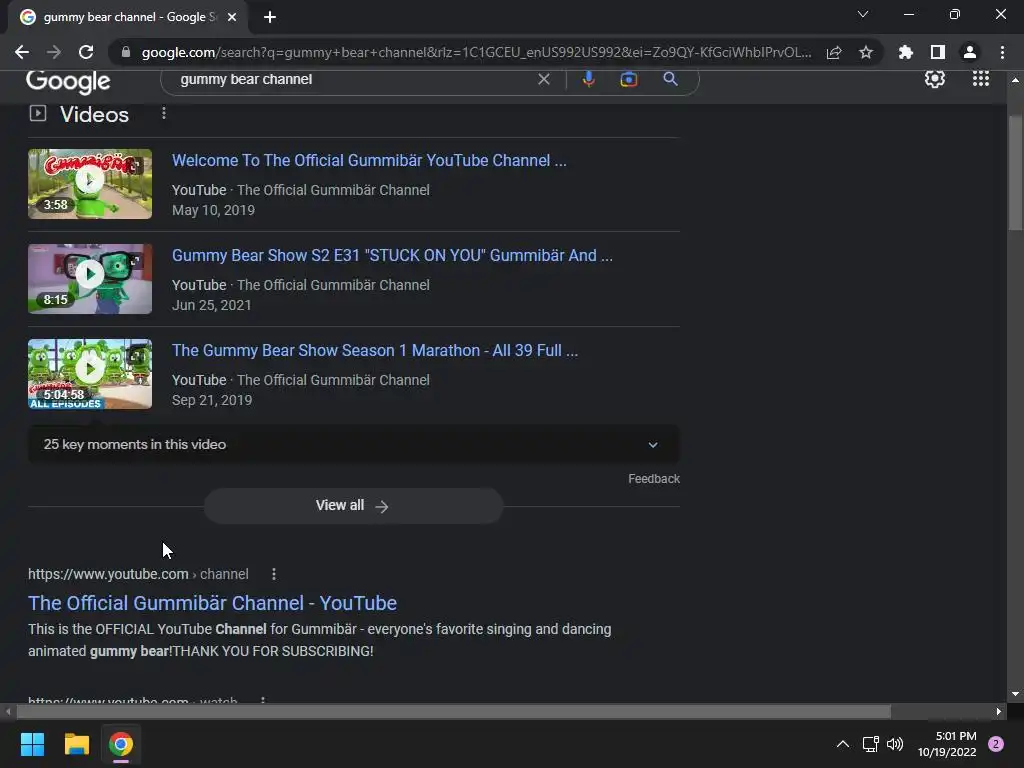Click the youtube.com channel URL text

[138, 574]
